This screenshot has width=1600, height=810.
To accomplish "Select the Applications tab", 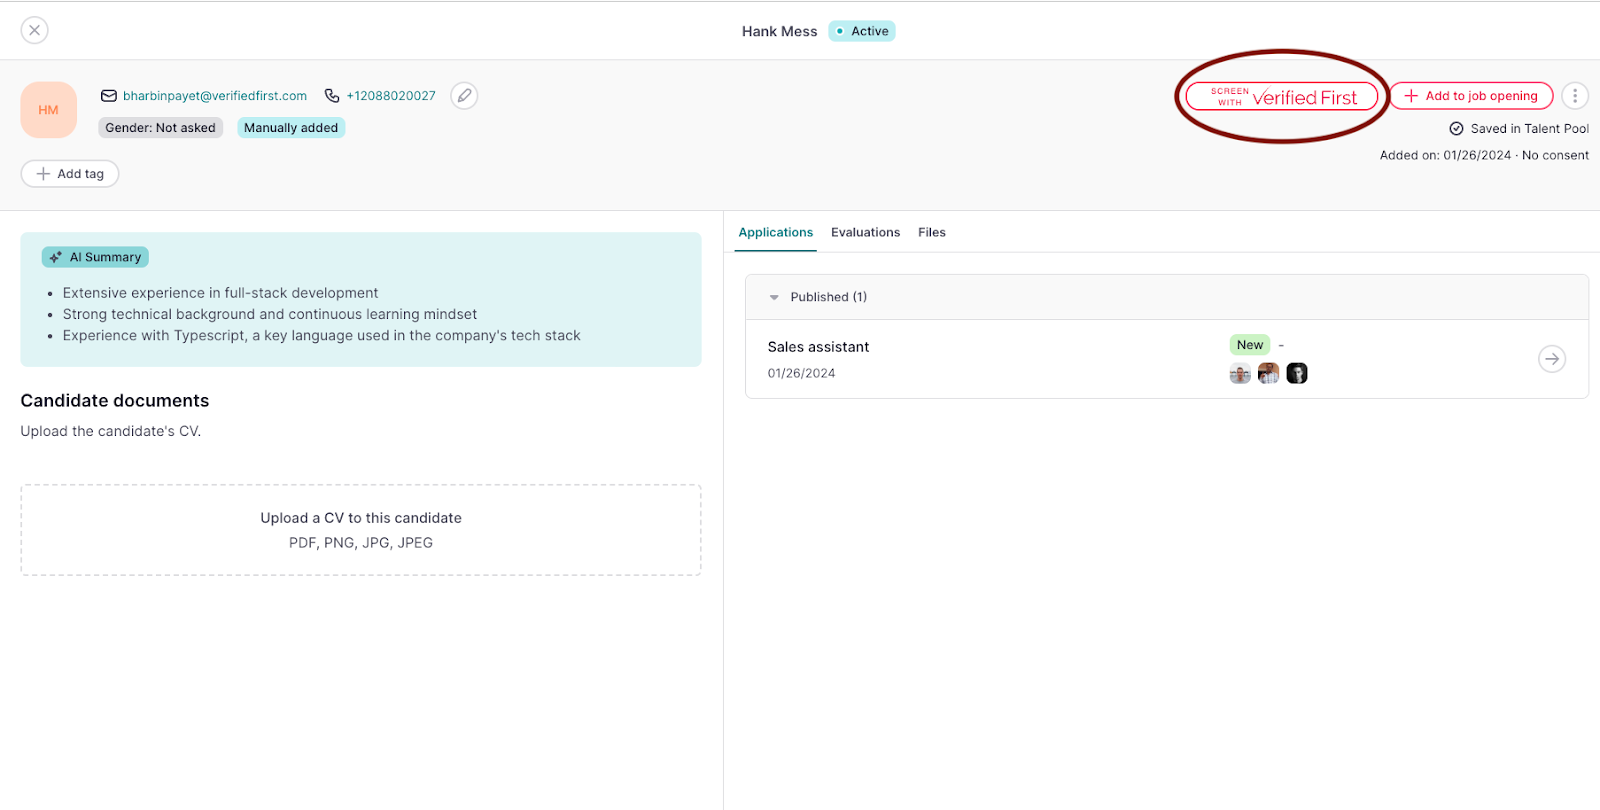I will (775, 232).
